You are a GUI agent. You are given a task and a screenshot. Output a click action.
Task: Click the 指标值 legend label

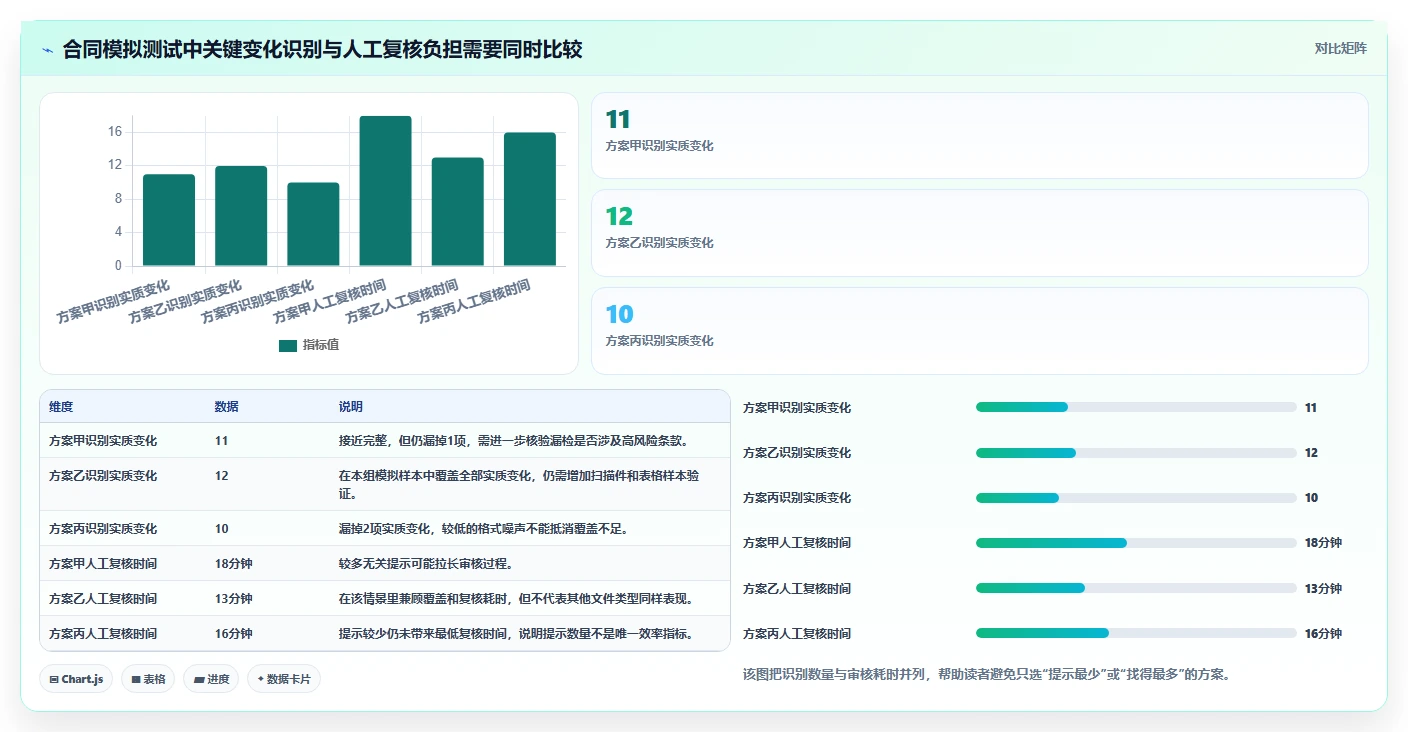coord(321,345)
